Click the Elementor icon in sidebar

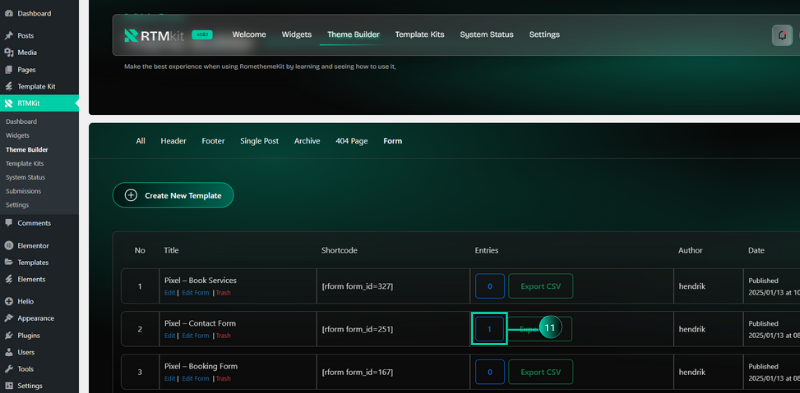9,245
